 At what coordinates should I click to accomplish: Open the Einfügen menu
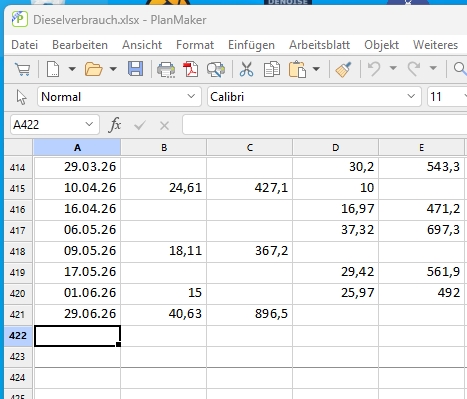[x=251, y=45]
